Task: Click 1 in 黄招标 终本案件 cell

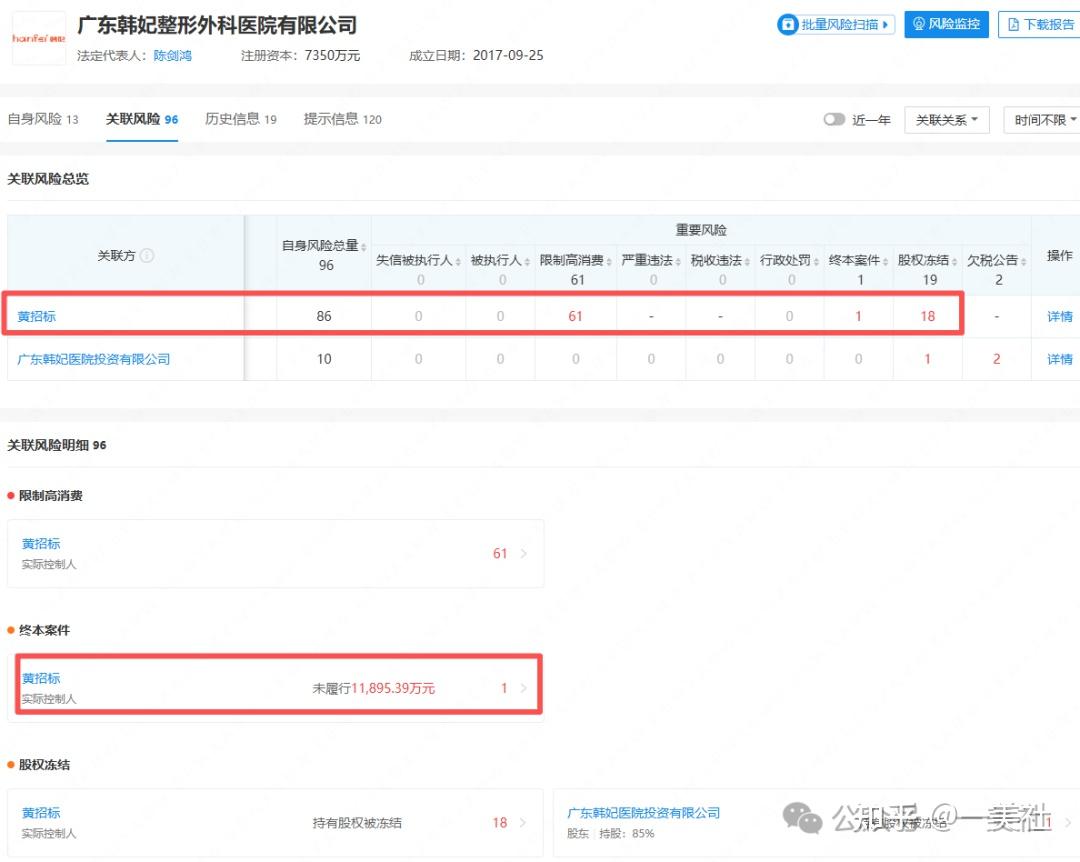Action: pos(858,316)
